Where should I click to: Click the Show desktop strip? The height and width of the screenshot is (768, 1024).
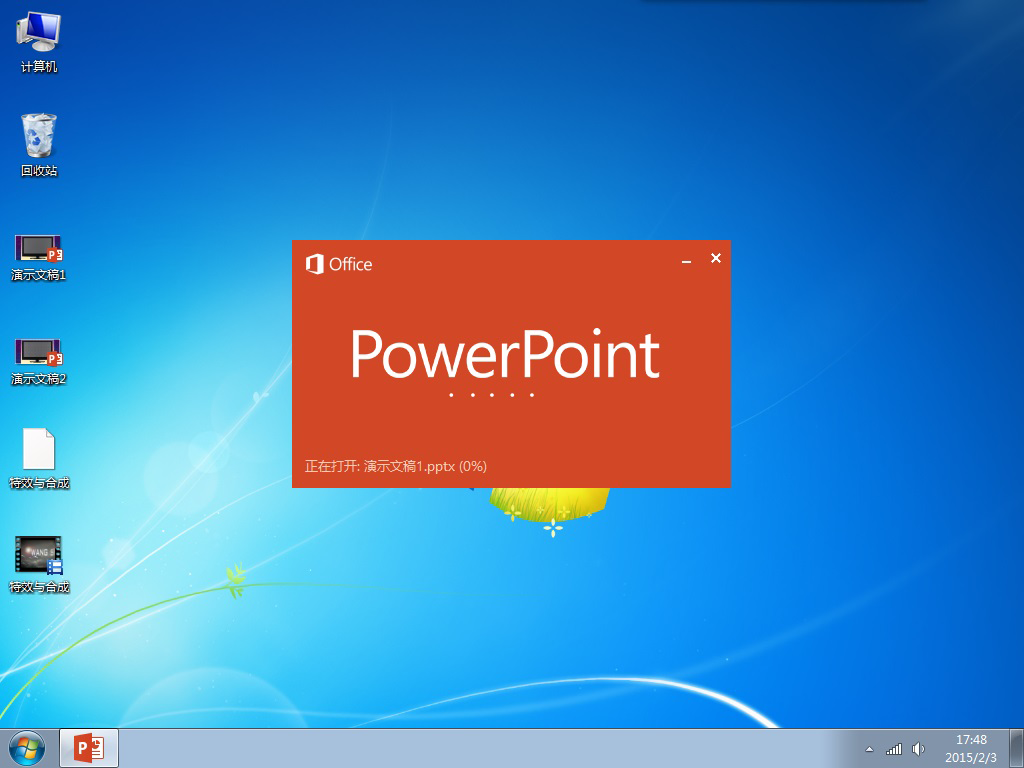click(1017, 748)
